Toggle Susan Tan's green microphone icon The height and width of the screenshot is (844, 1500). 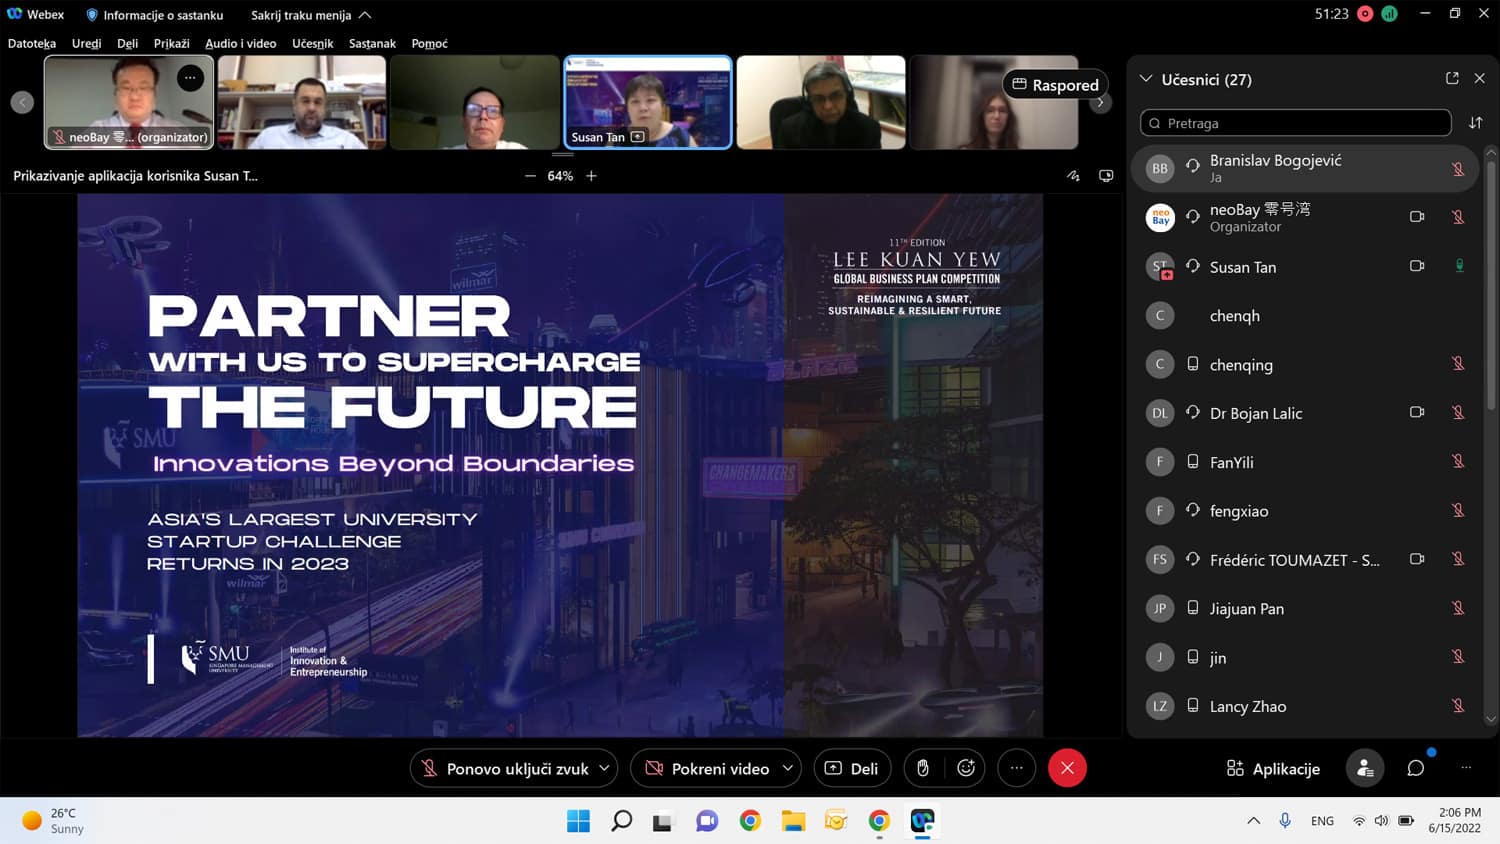click(x=1459, y=266)
